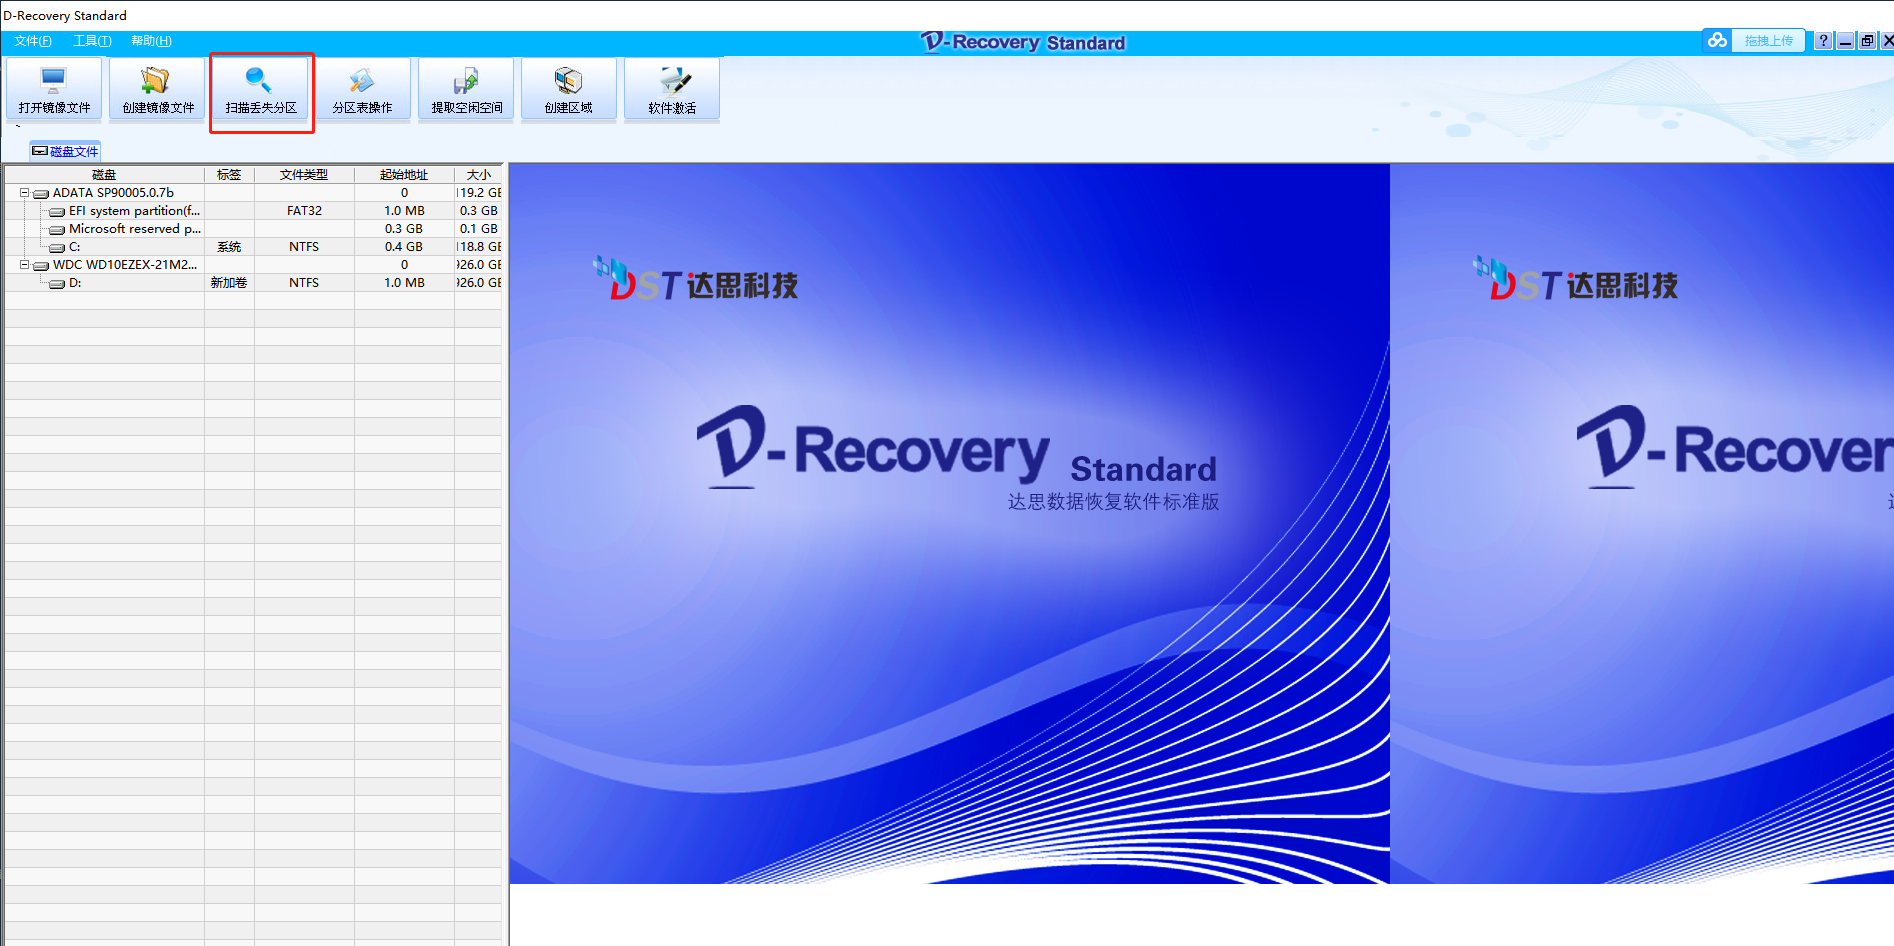Click the FAT32 file type cell
Image resolution: width=1894 pixels, height=946 pixels.
pyautogui.click(x=304, y=211)
